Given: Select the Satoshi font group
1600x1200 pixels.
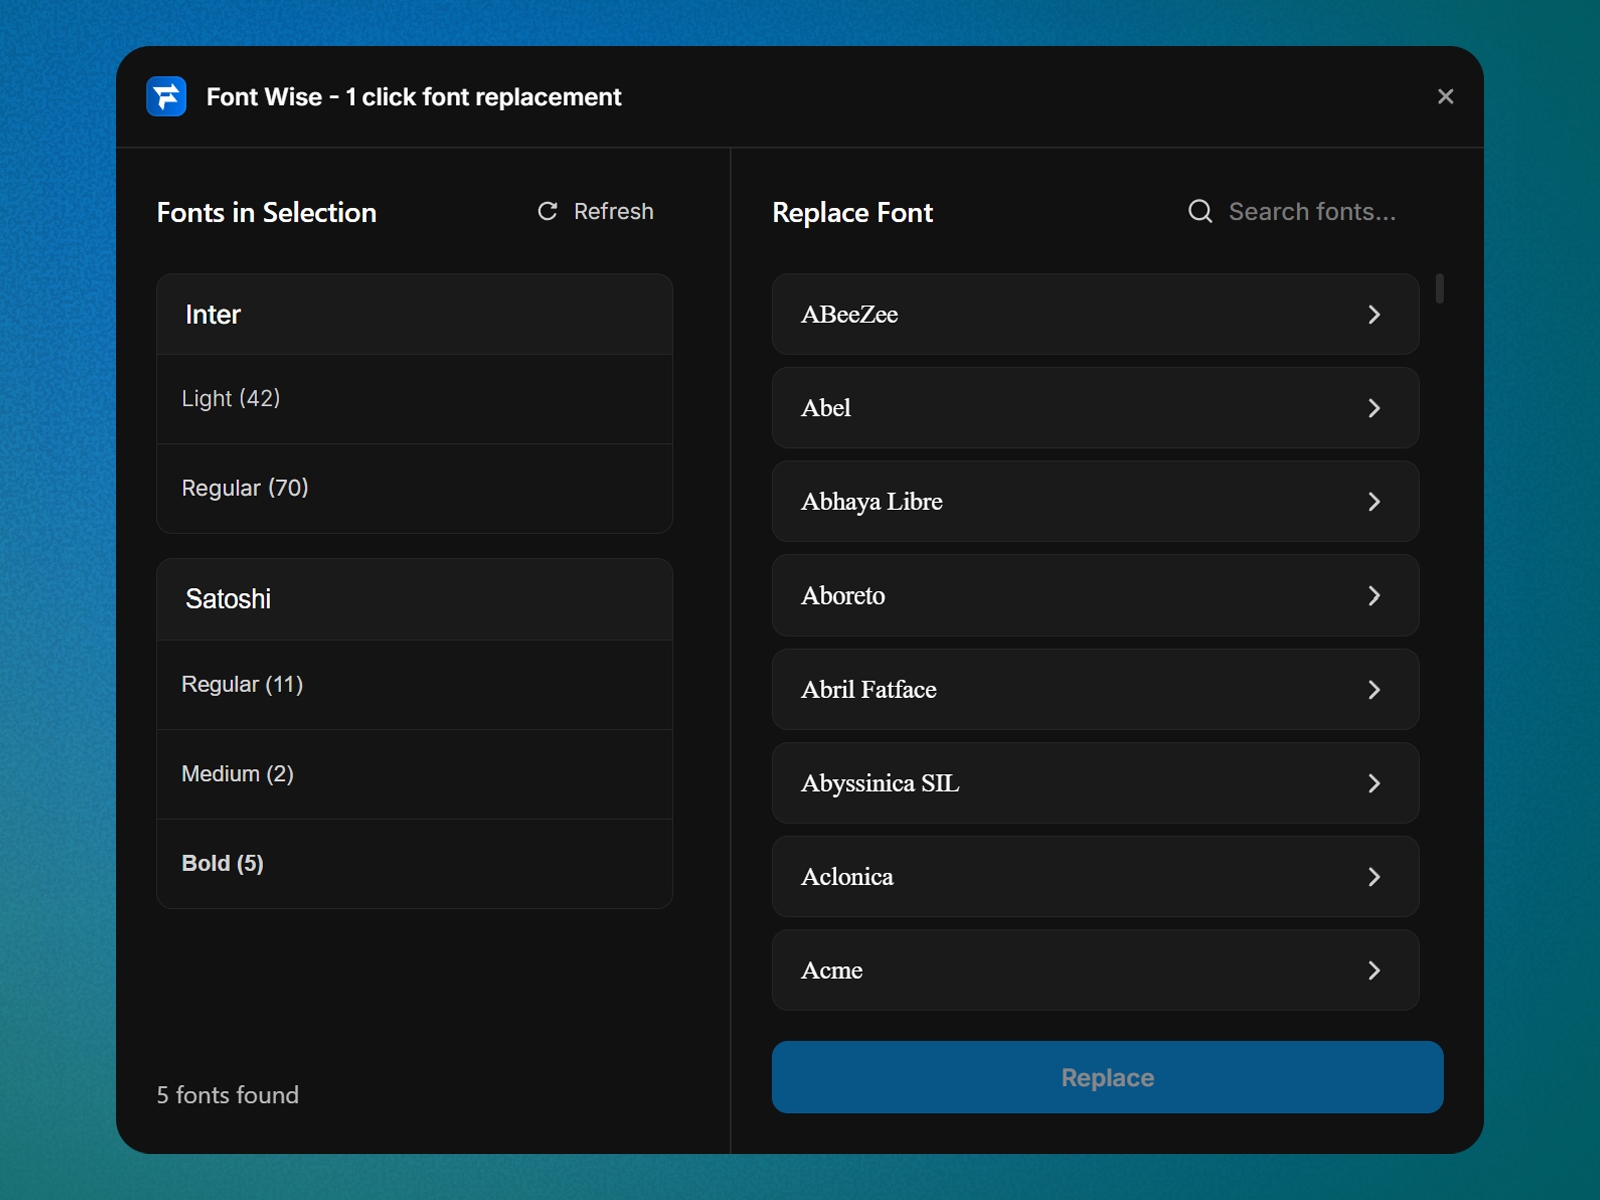Looking at the screenshot, I should (x=414, y=599).
